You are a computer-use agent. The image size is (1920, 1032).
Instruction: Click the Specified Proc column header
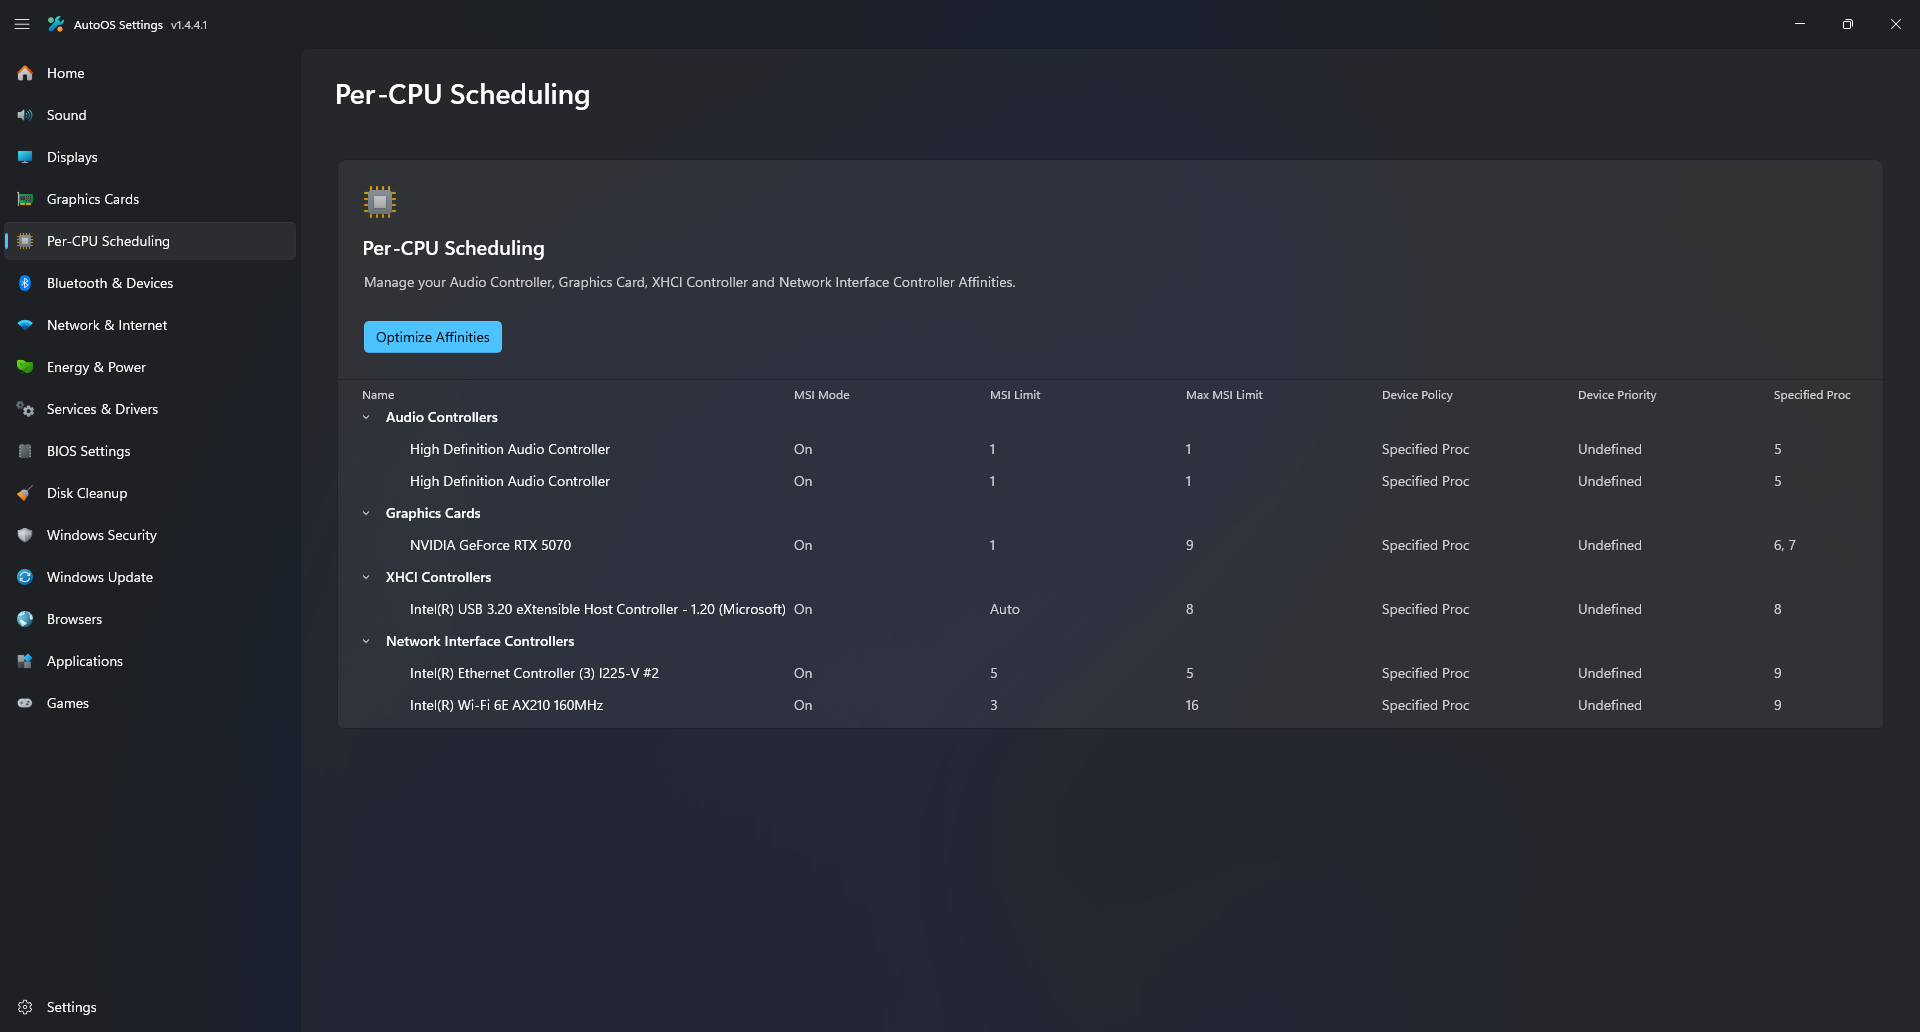point(1812,395)
